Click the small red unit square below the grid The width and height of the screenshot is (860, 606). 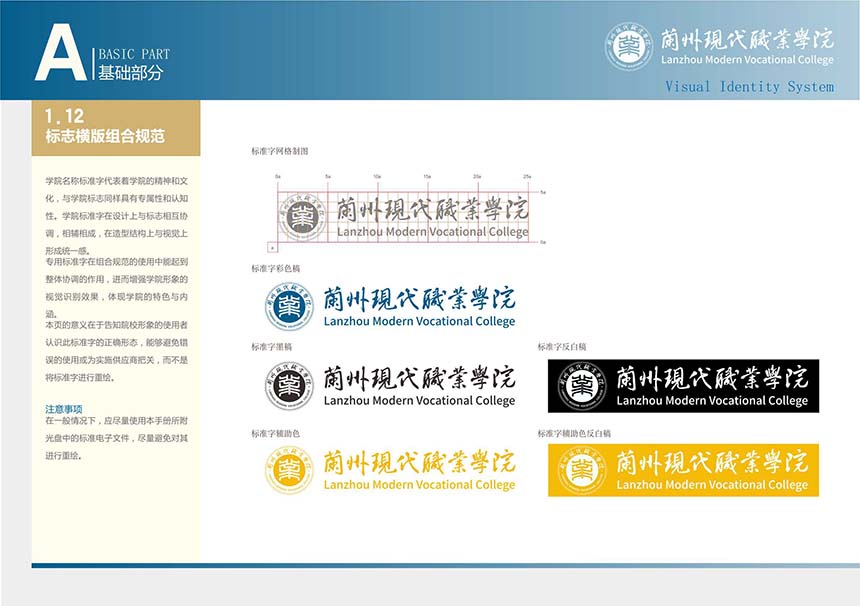272,246
